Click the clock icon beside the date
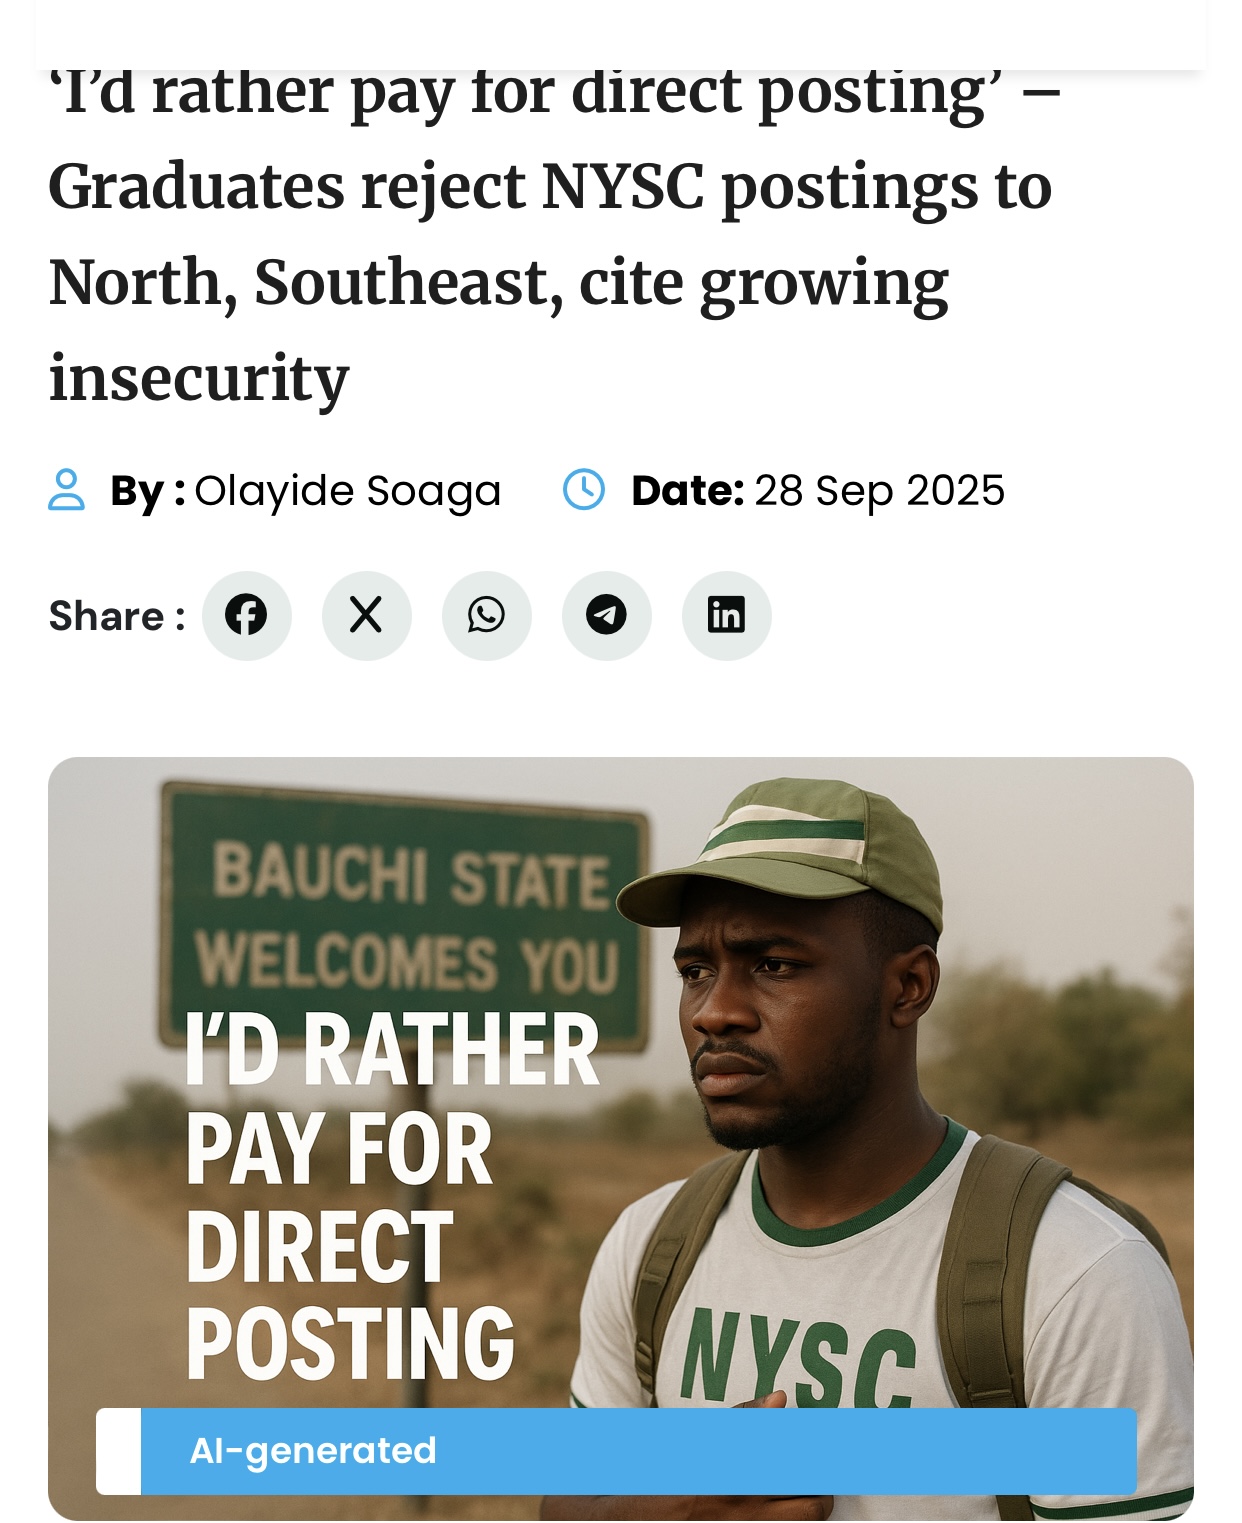The width and height of the screenshot is (1242, 1523). pos(584,490)
